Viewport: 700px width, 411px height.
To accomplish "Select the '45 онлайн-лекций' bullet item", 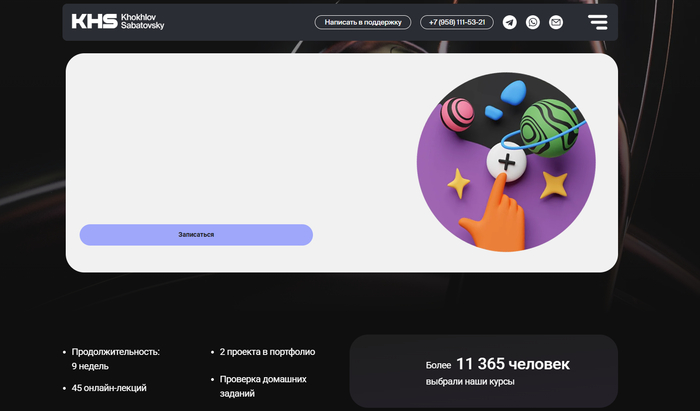I will [x=109, y=388].
